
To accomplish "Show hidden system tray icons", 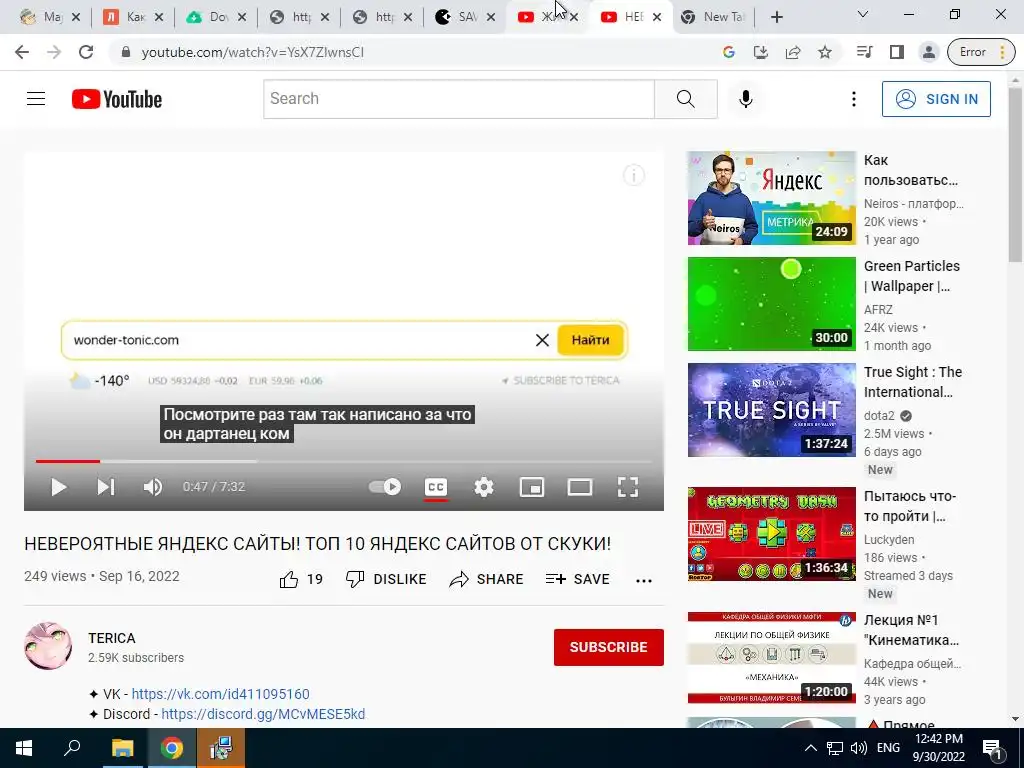I will coord(810,748).
